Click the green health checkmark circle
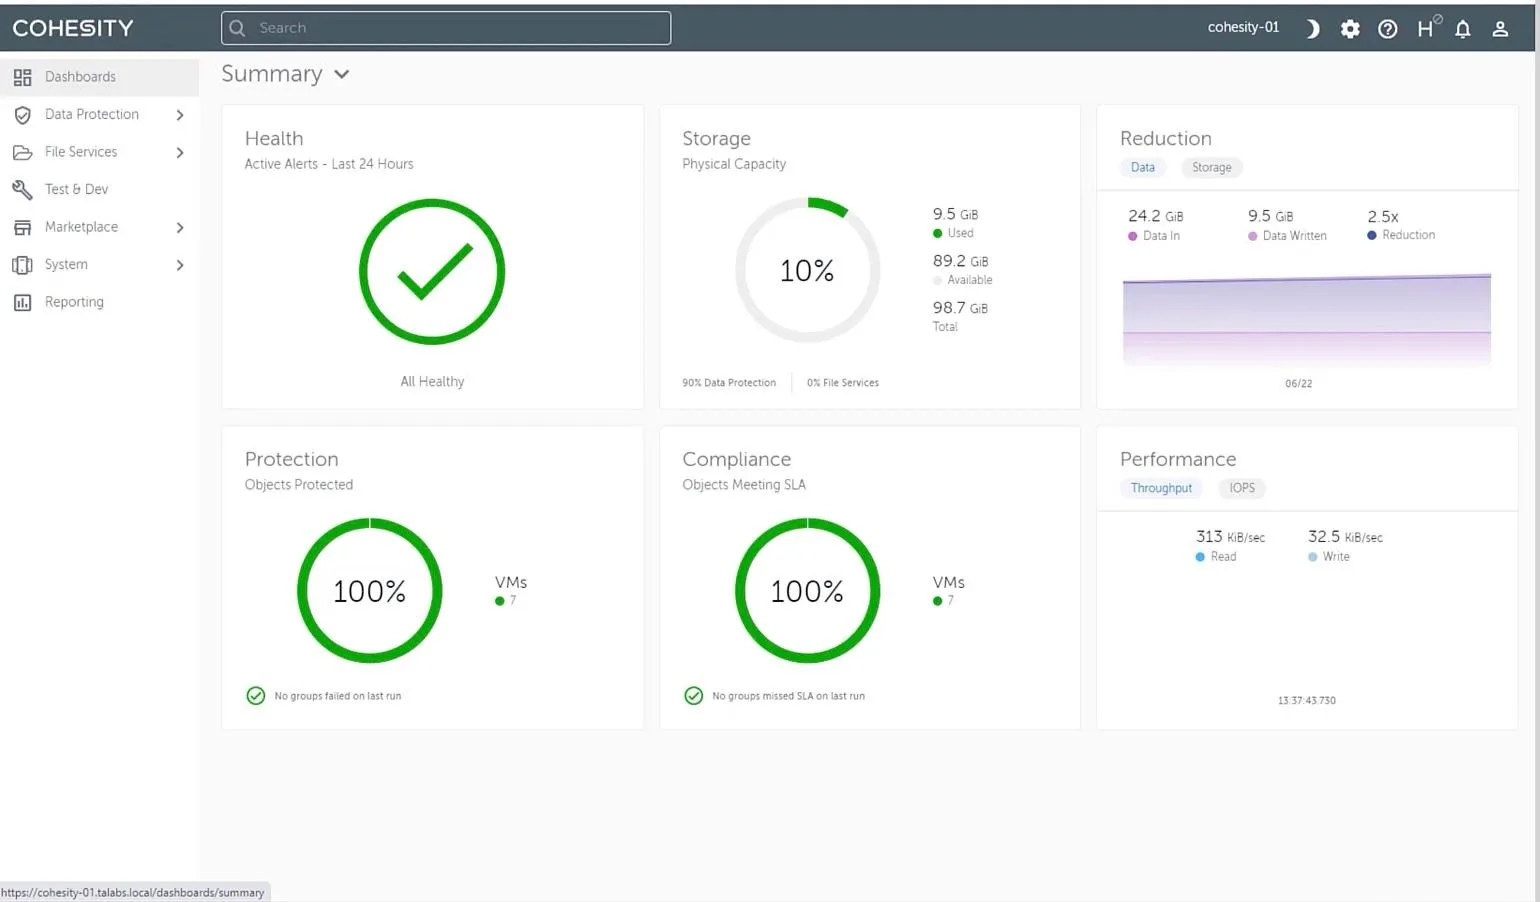This screenshot has width=1540, height=902. (x=432, y=272)
